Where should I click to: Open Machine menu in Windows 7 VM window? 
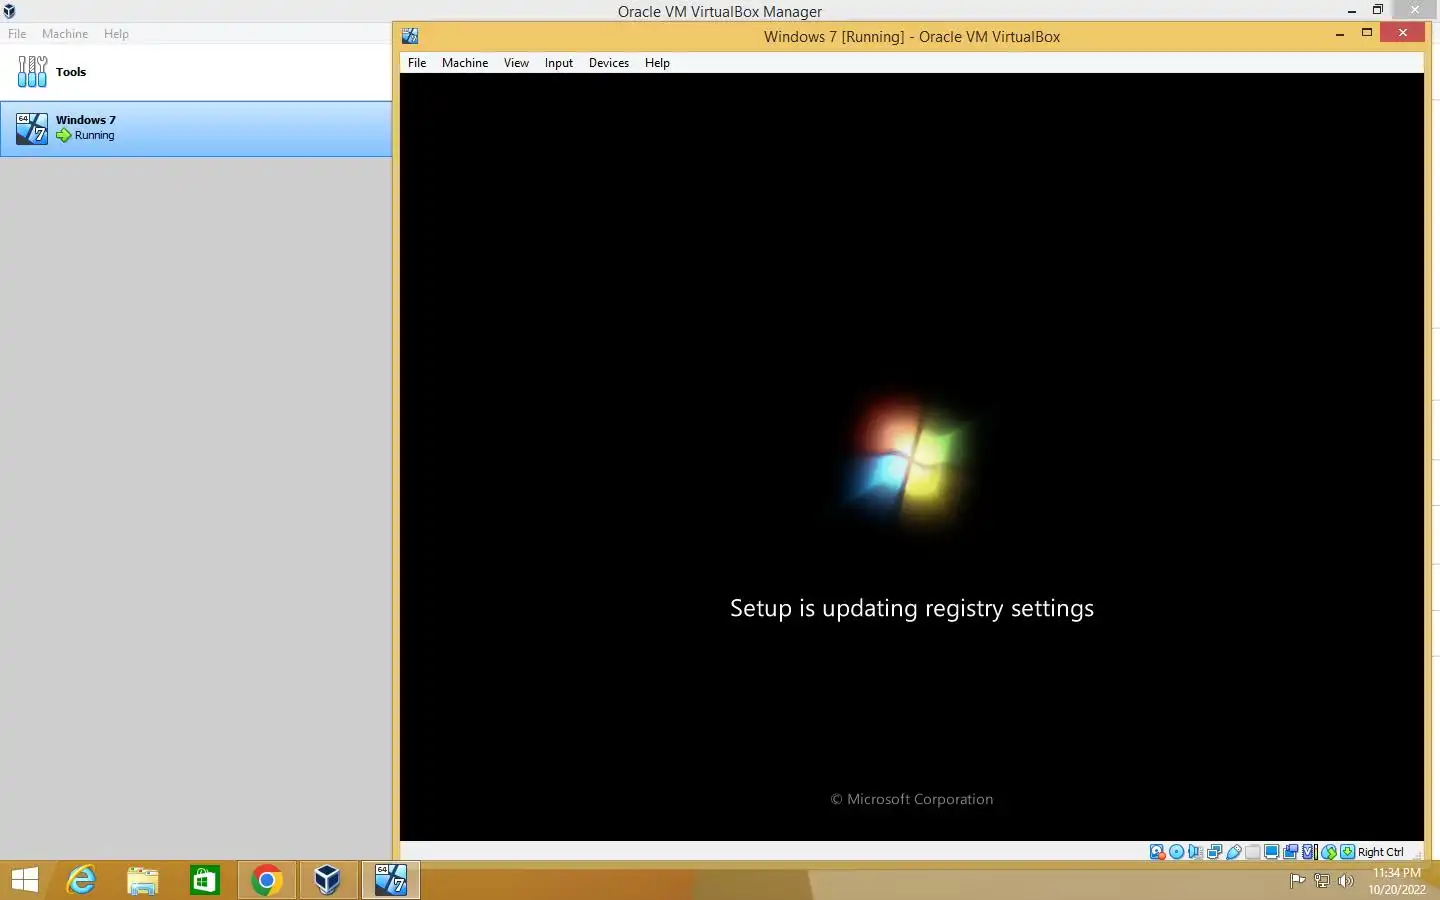pos(465,62)
